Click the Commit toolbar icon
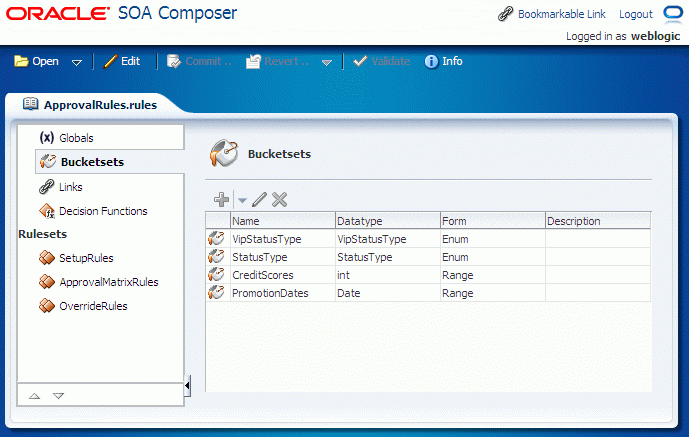Viewport: 689px width, 437px height. pos(174,61)
